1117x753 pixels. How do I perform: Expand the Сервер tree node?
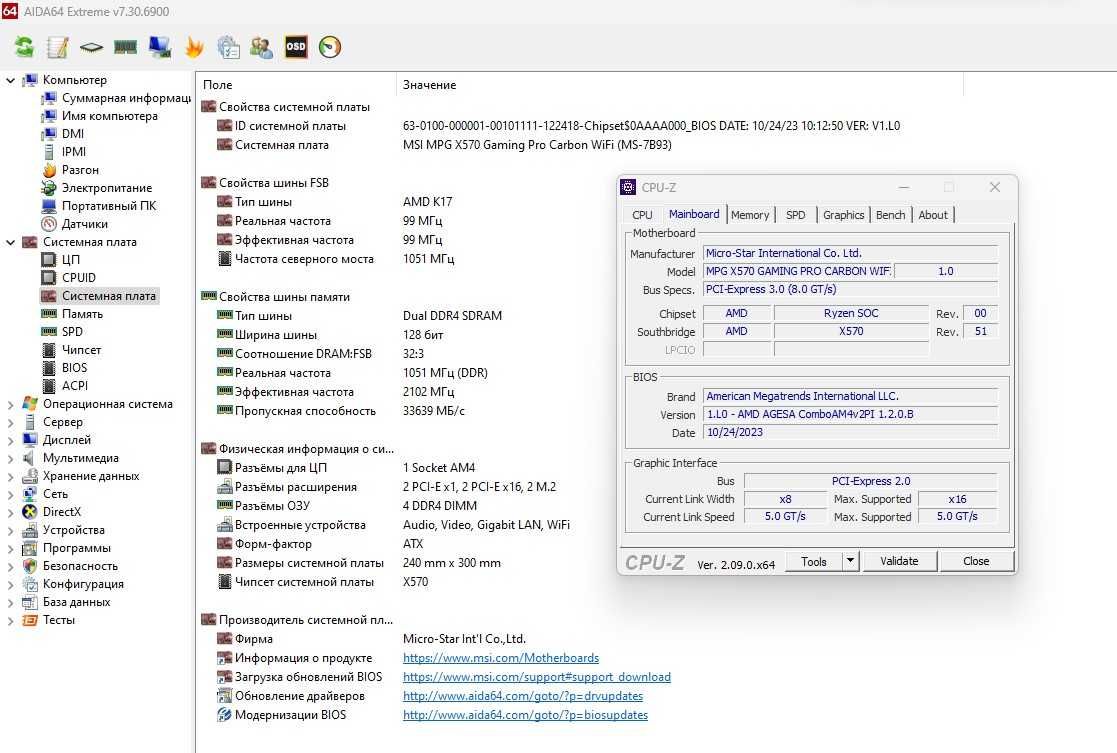(10, 422)
